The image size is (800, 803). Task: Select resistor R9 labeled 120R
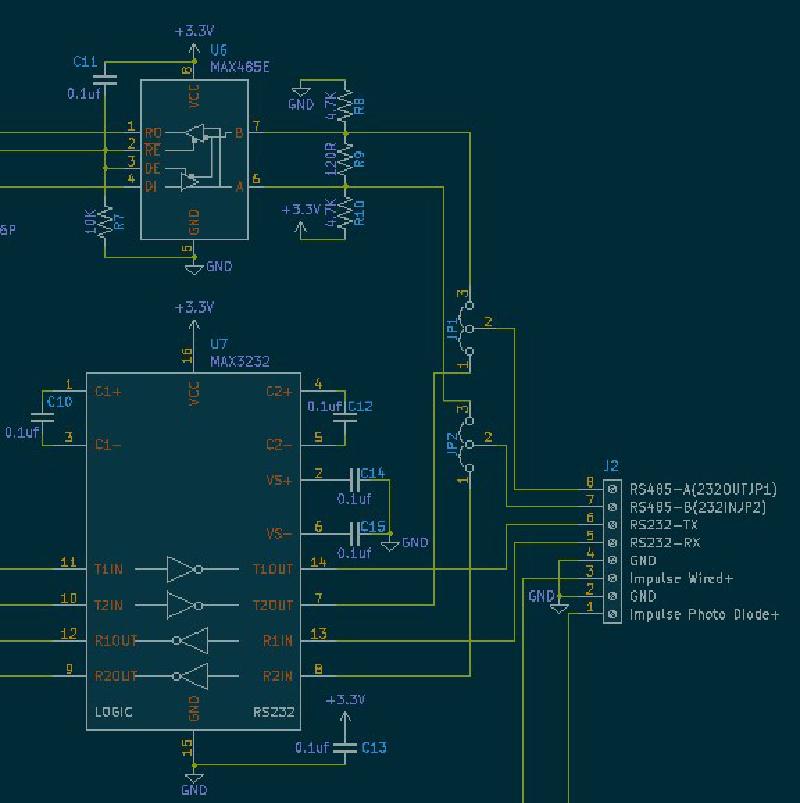click(345, 160)
